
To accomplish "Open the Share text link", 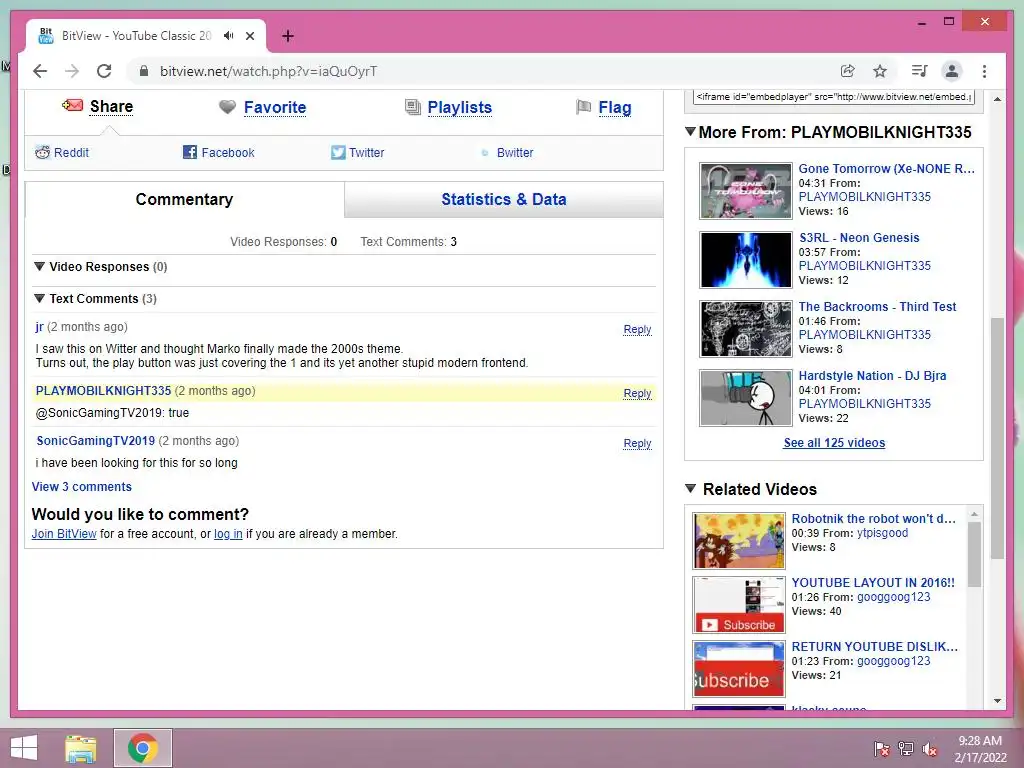I will click(112, 106).
